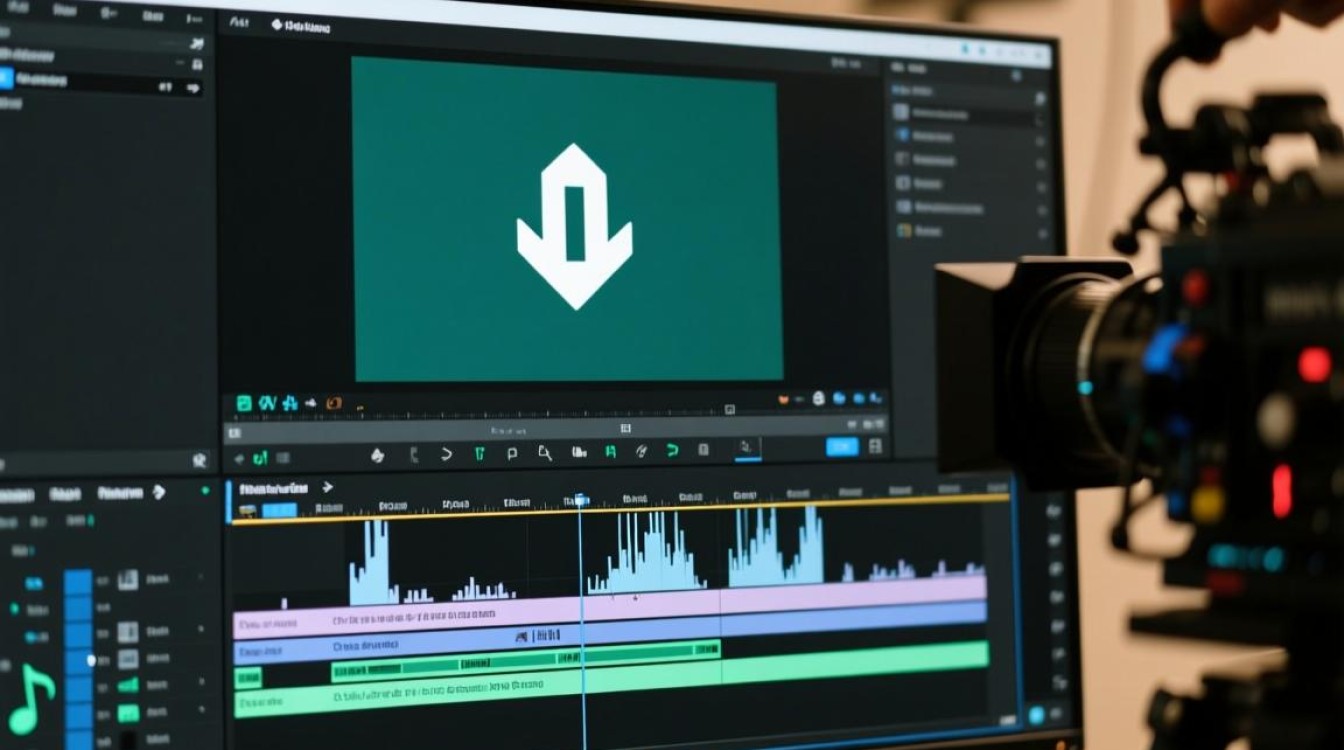Click small white arrow icon under preview
This screenshot has height=750, width=1344.
point(311,404)
